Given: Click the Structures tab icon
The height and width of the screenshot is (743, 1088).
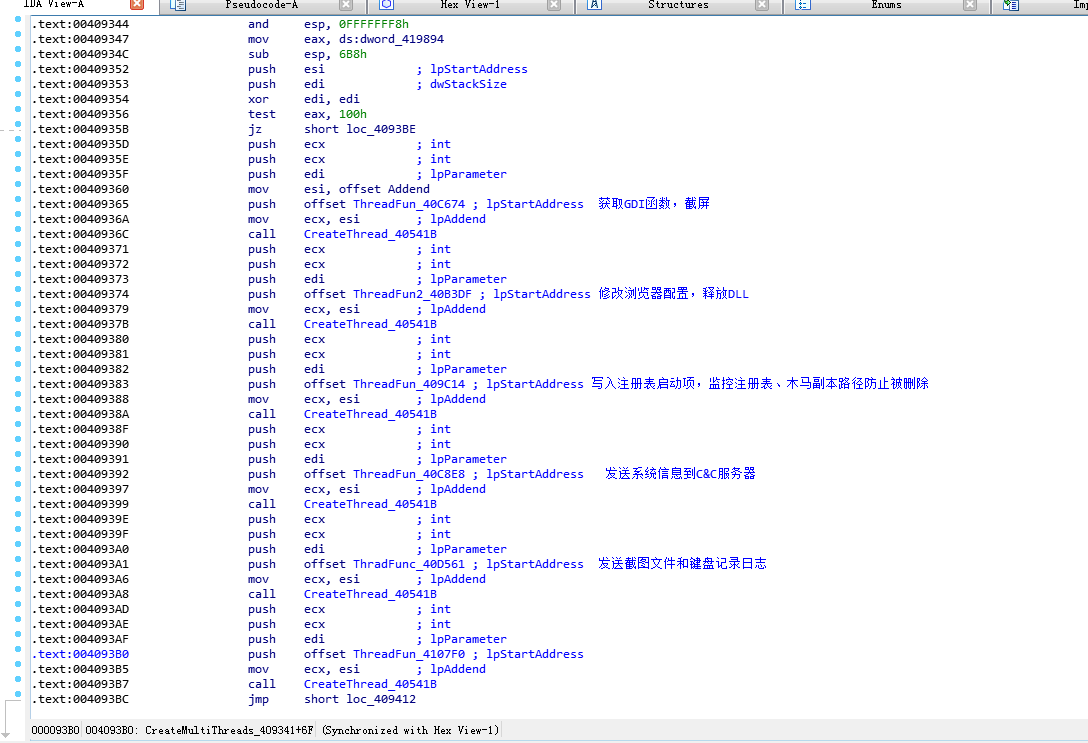Looking at the screenshot, I should (x=594, y=5).
